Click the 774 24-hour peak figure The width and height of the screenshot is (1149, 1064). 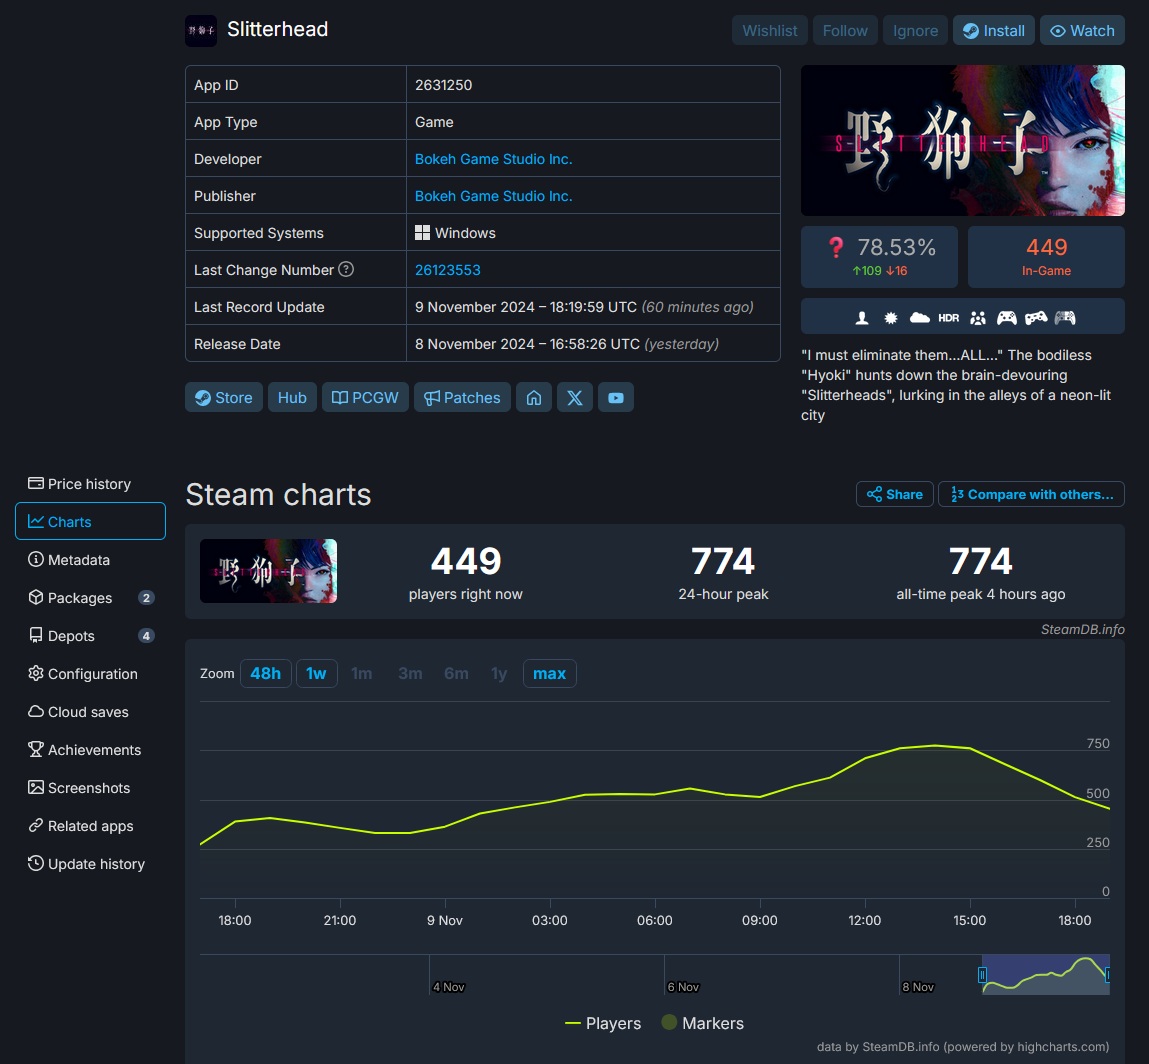723,561
